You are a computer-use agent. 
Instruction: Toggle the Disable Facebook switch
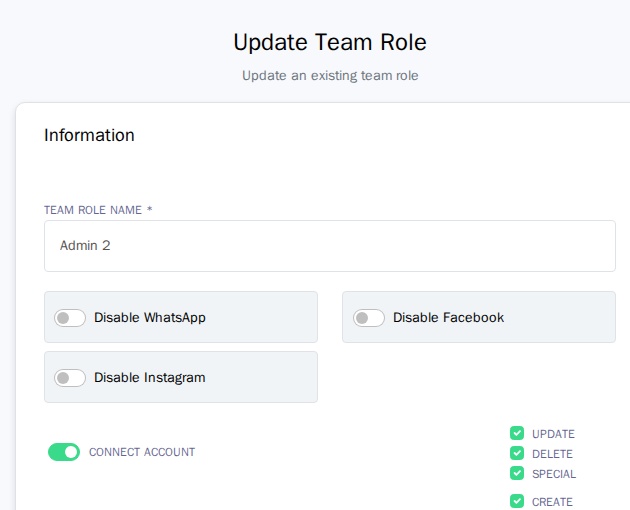[x=369, y=318]
